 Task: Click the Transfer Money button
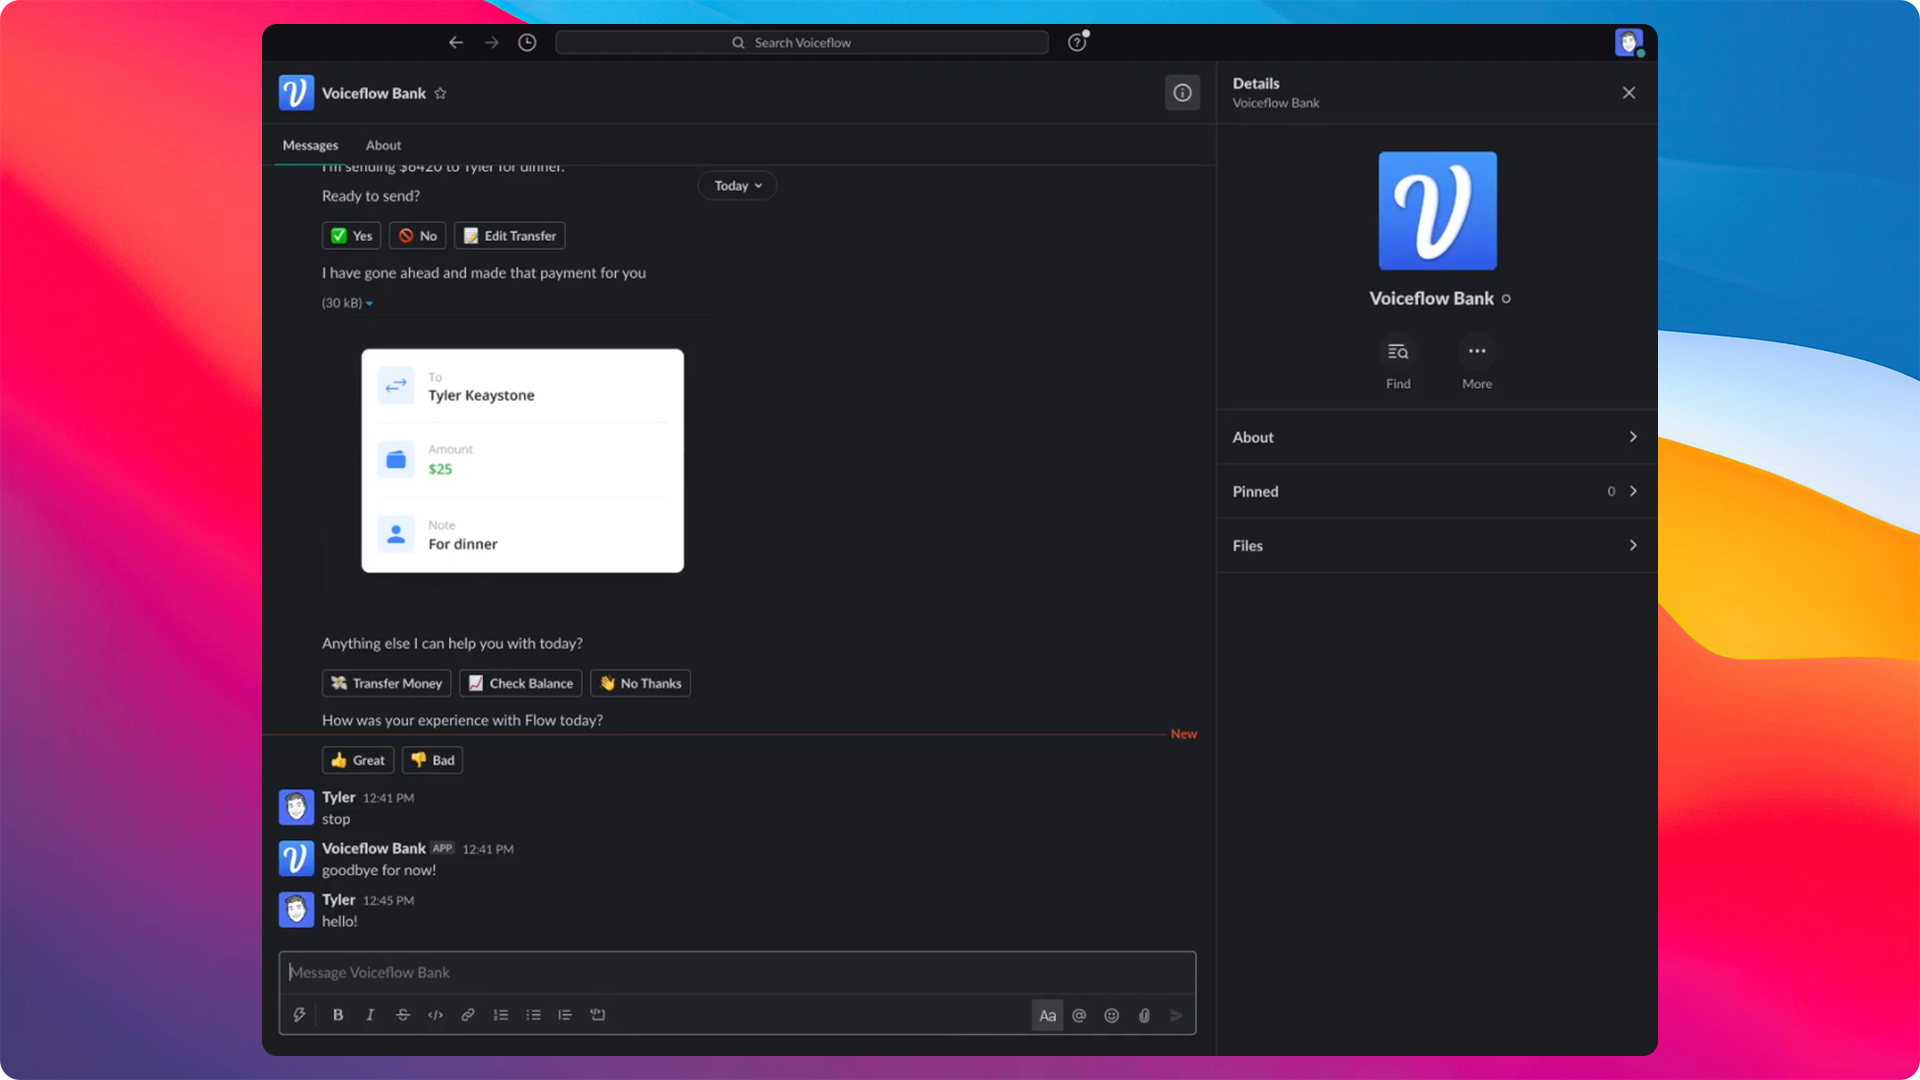(388, 682)
